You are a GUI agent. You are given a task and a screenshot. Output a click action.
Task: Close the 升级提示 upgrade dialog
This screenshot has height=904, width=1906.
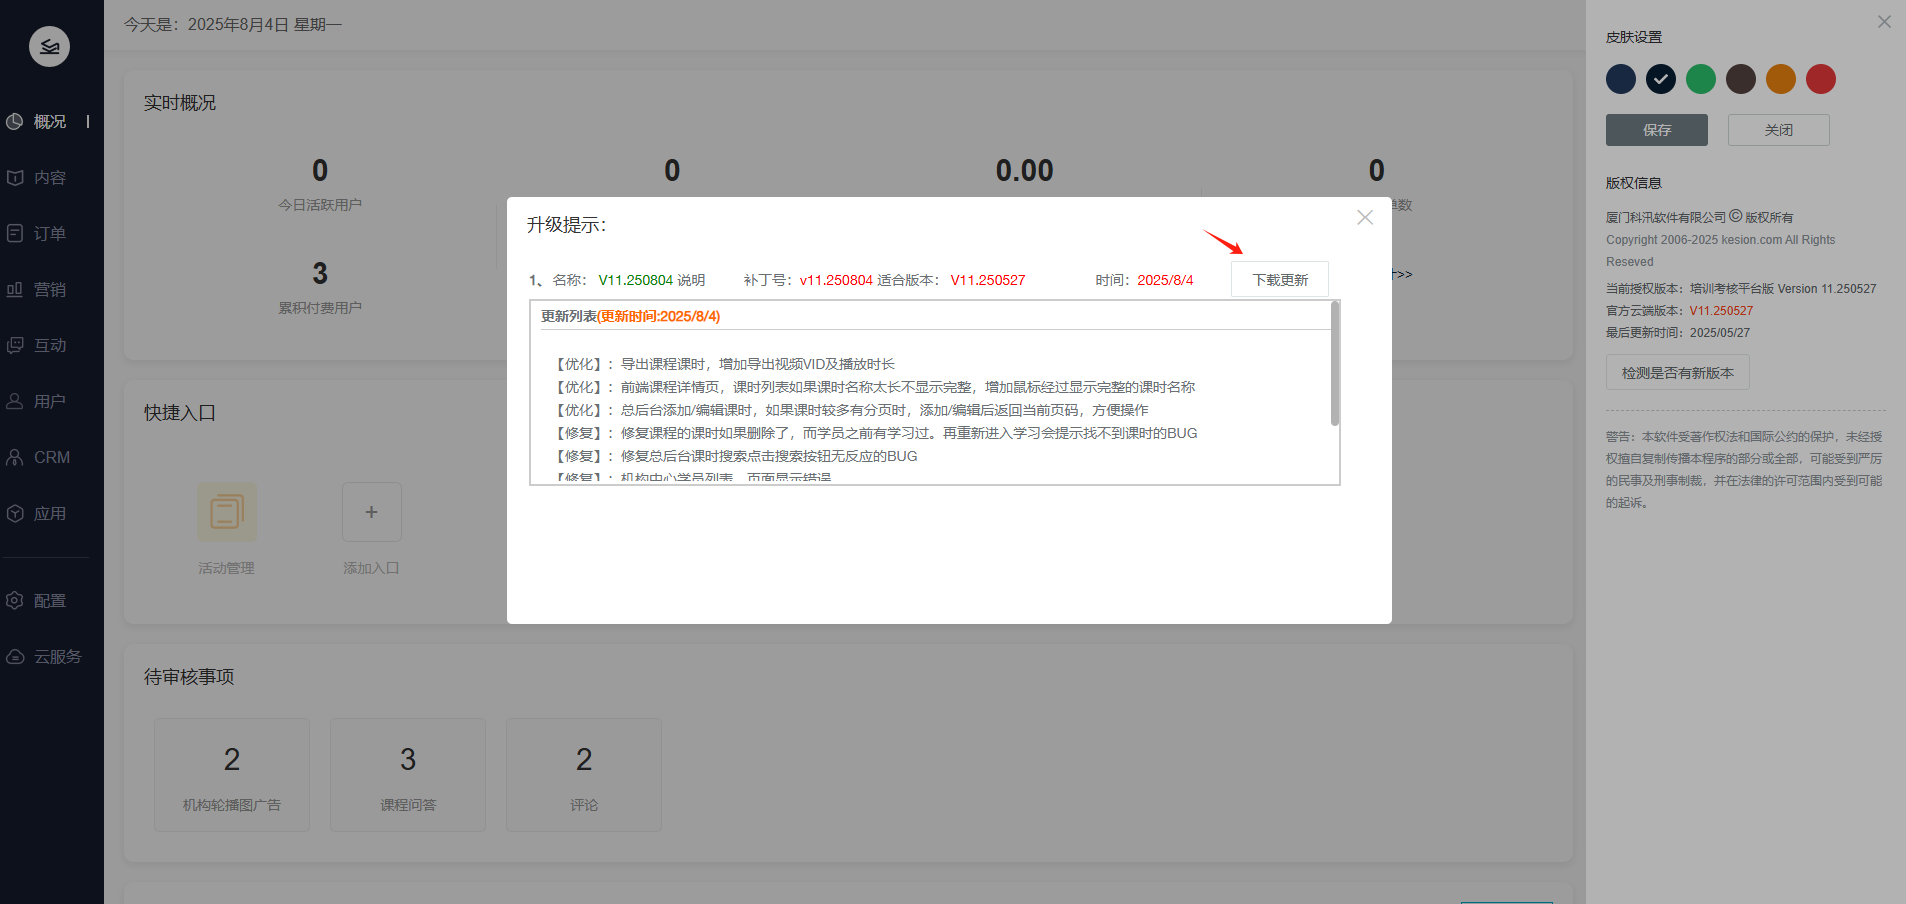click(1364, 218)
